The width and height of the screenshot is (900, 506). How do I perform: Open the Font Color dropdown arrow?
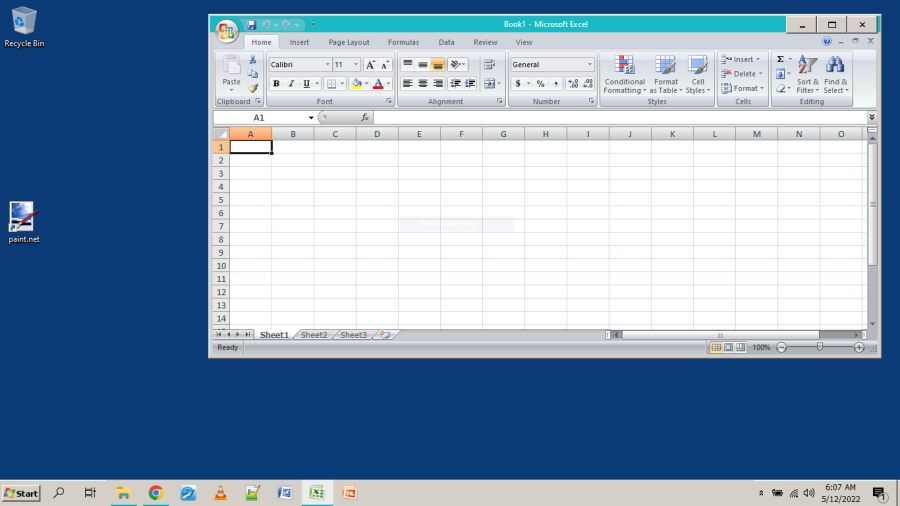pos(389,84)
